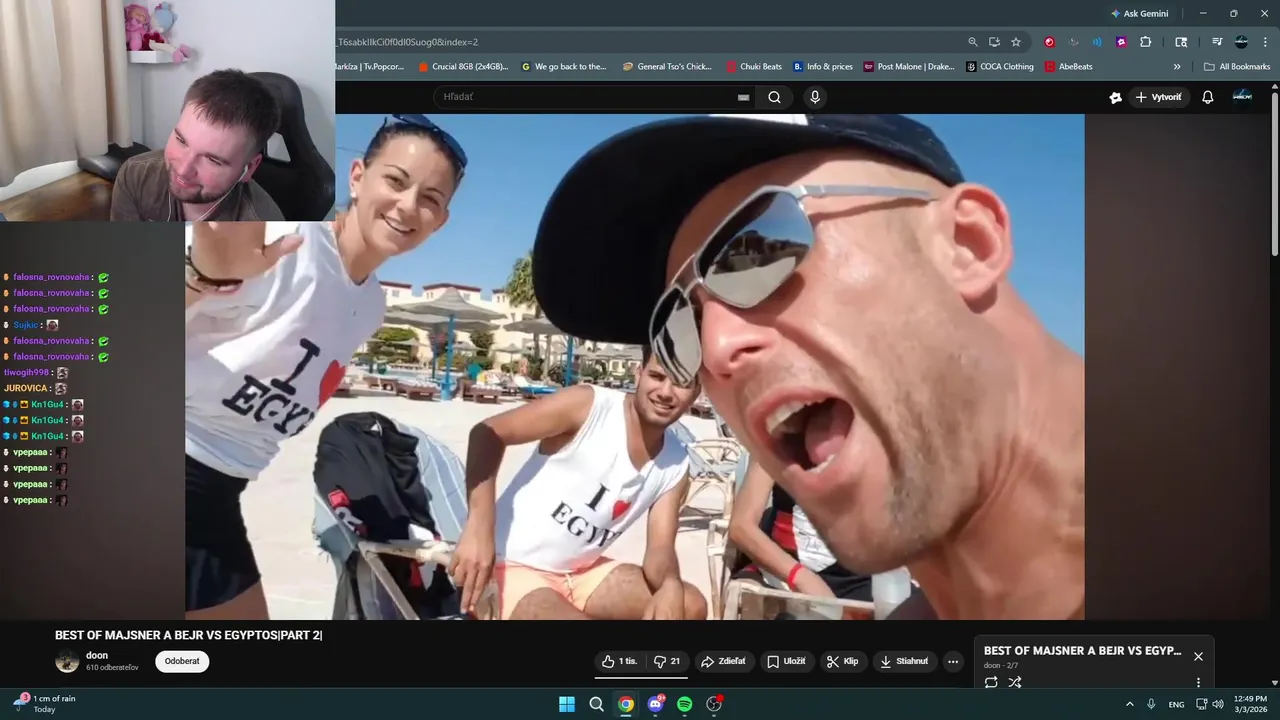The width and height of the screenshot is (1280, 720).
Task: Open the Chuki Beats bookmark
Action: point(754,67)
